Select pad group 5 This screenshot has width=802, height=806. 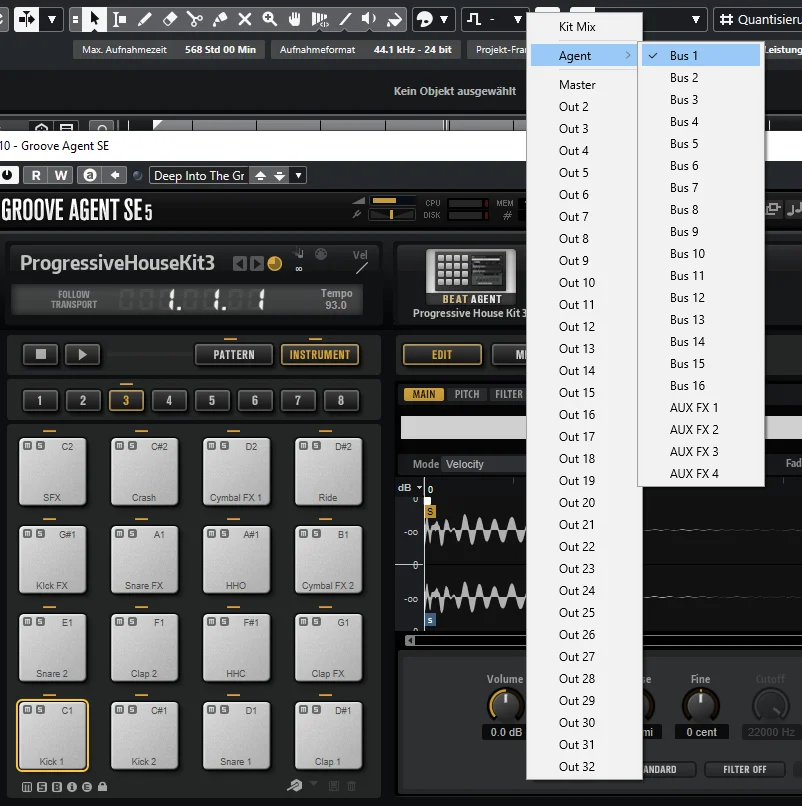pyautogui.click(x=212, y=400)
